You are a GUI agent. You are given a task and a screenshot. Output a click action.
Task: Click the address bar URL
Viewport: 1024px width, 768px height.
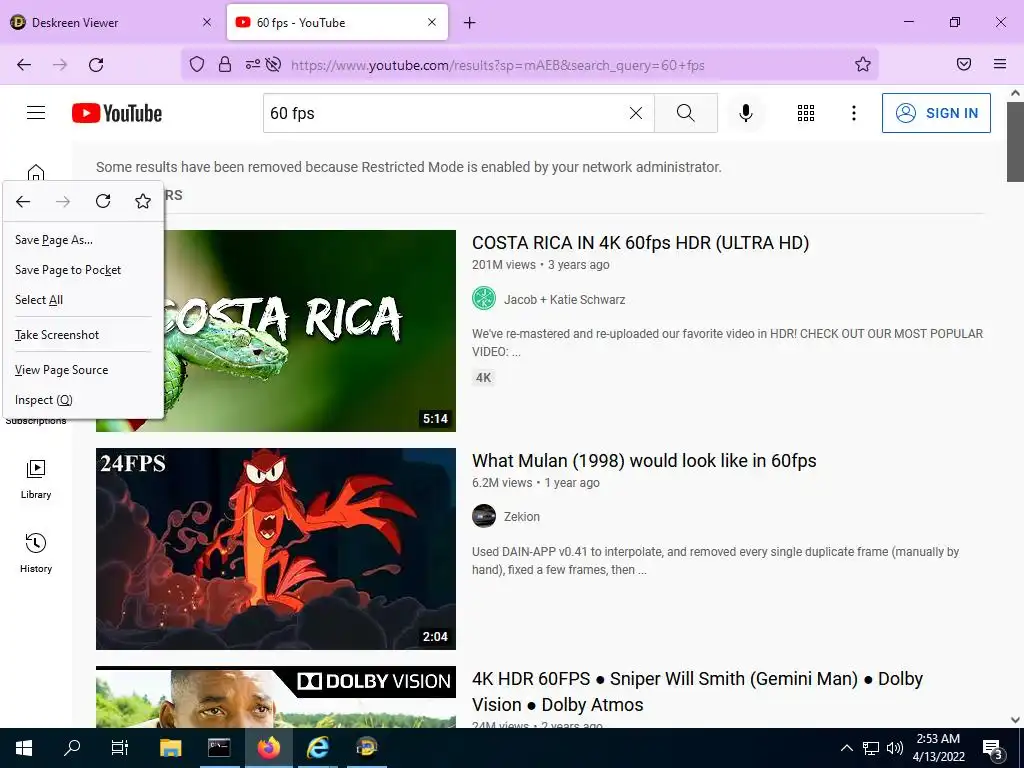498,65
